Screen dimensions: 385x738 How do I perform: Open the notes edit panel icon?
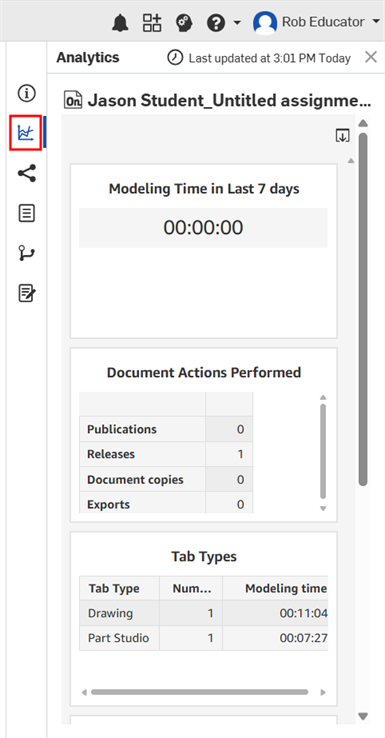(27, 293)
